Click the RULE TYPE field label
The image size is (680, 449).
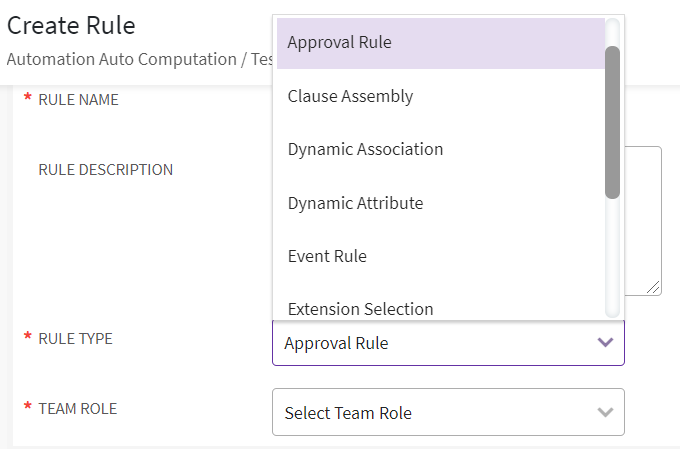(x=75, y=339)
